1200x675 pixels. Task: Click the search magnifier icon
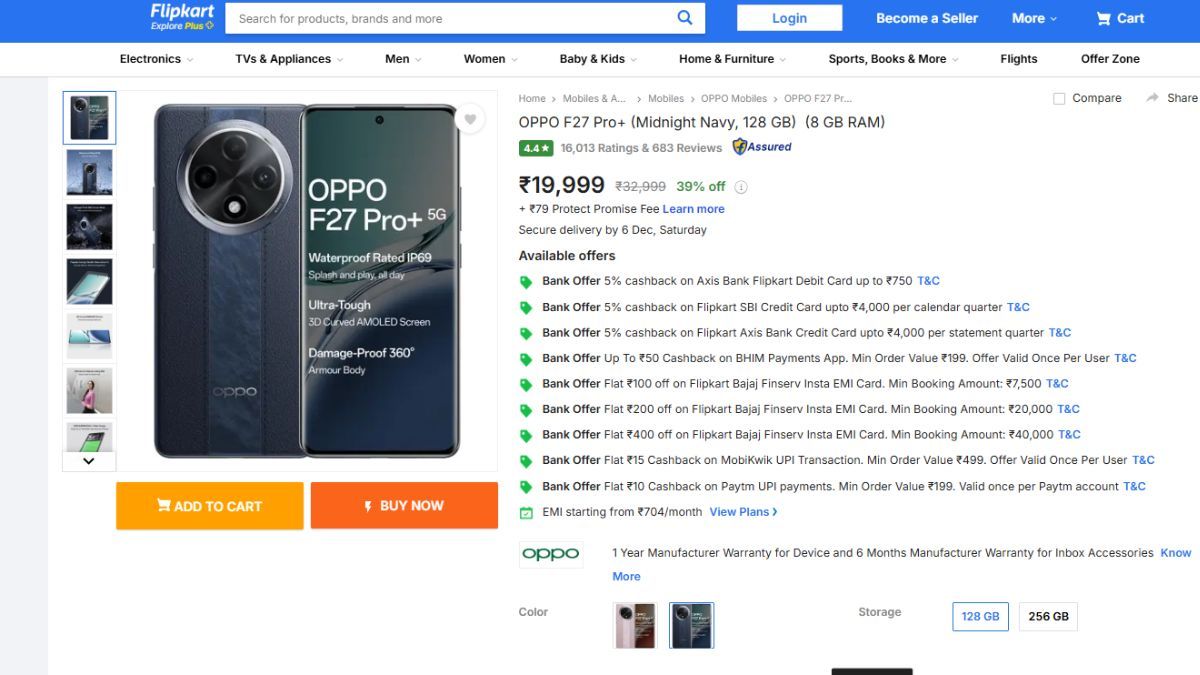coord(685,17)
